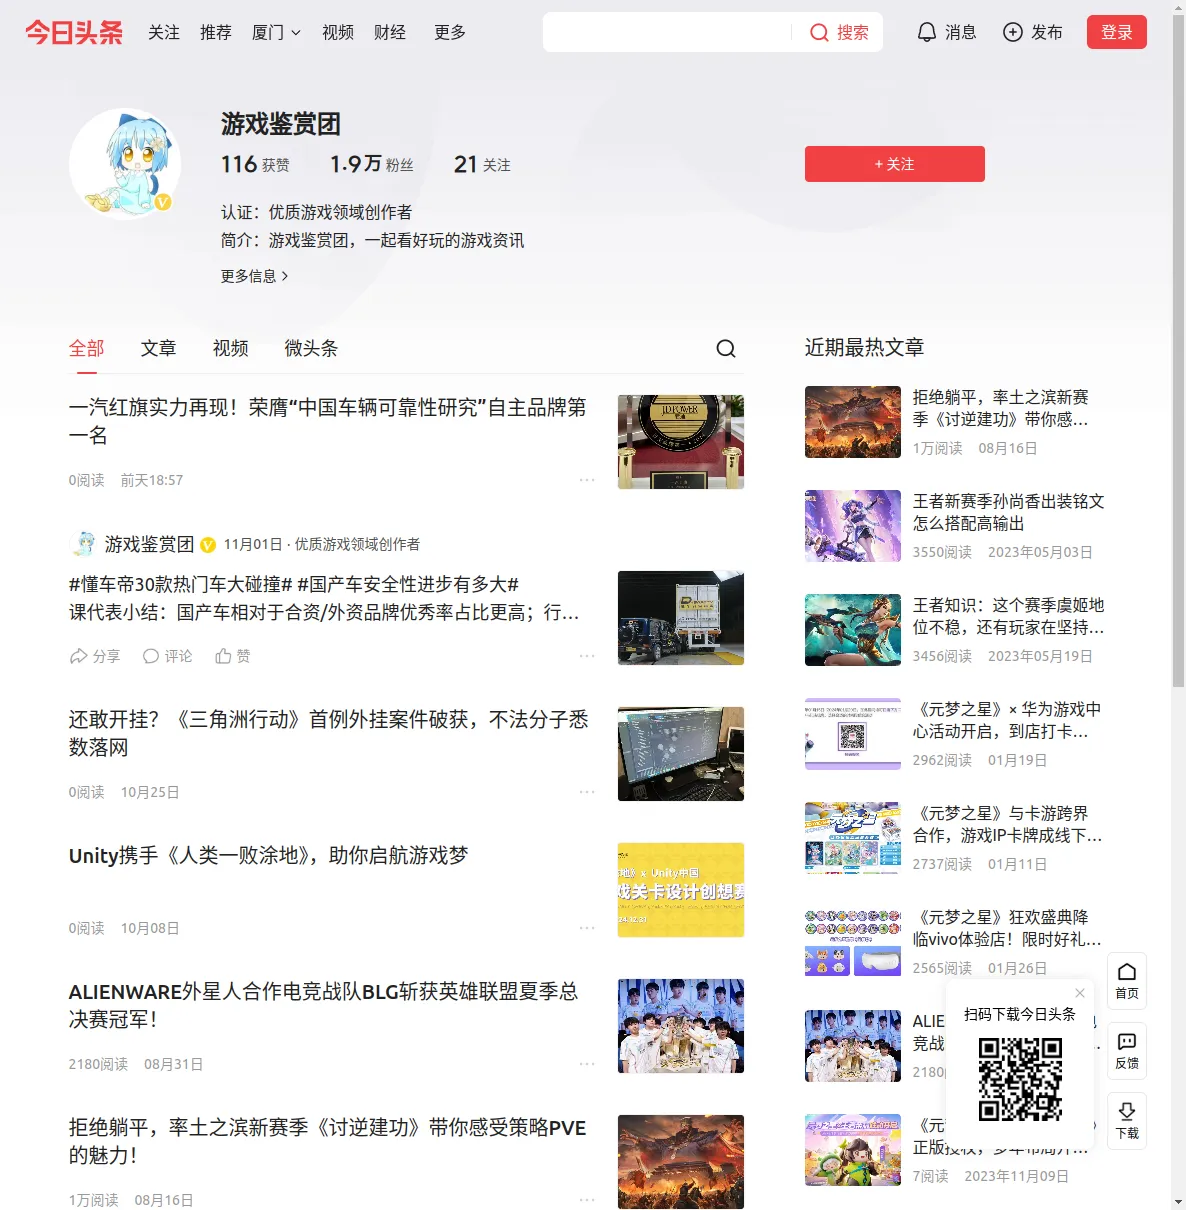Open hot article 拒绝躺平，率土之滨新赛季
1186x1210 pixels.
tap(1001, 408)
